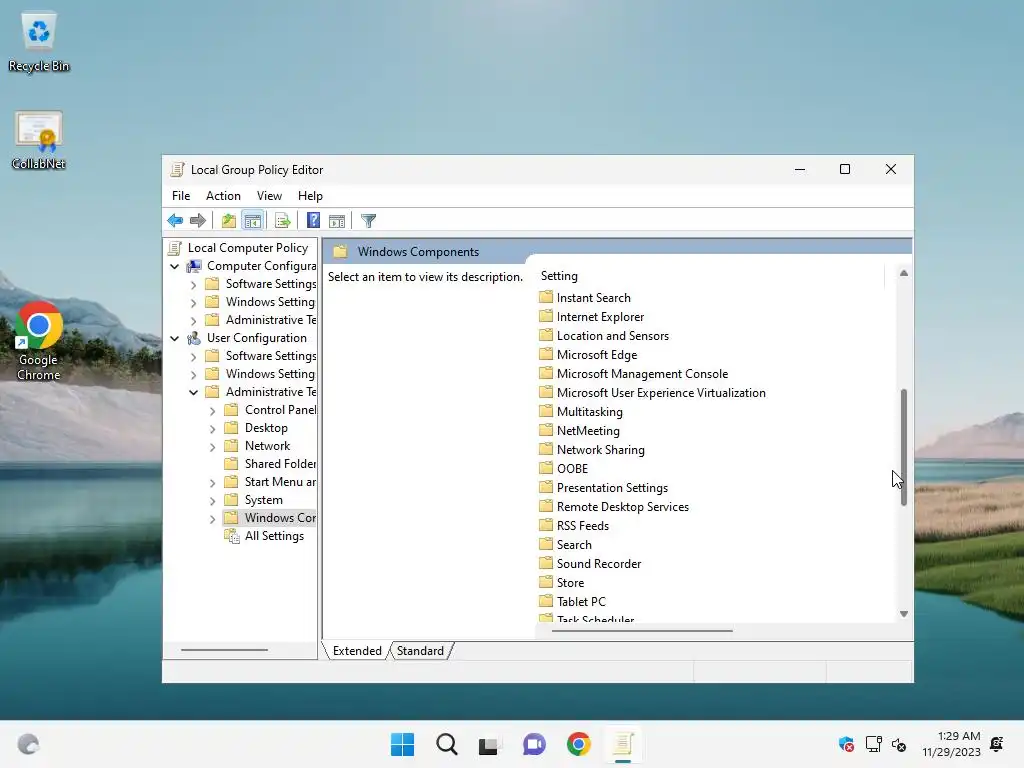
Task: Select the Google Chrome desktop shortcut
Action: pos(39,340)
